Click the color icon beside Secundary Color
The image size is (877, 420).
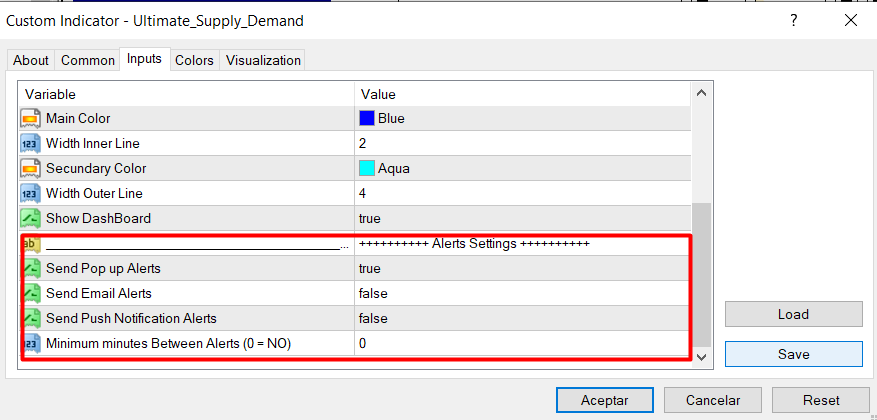pyautogui.click(x=30, y=169)
